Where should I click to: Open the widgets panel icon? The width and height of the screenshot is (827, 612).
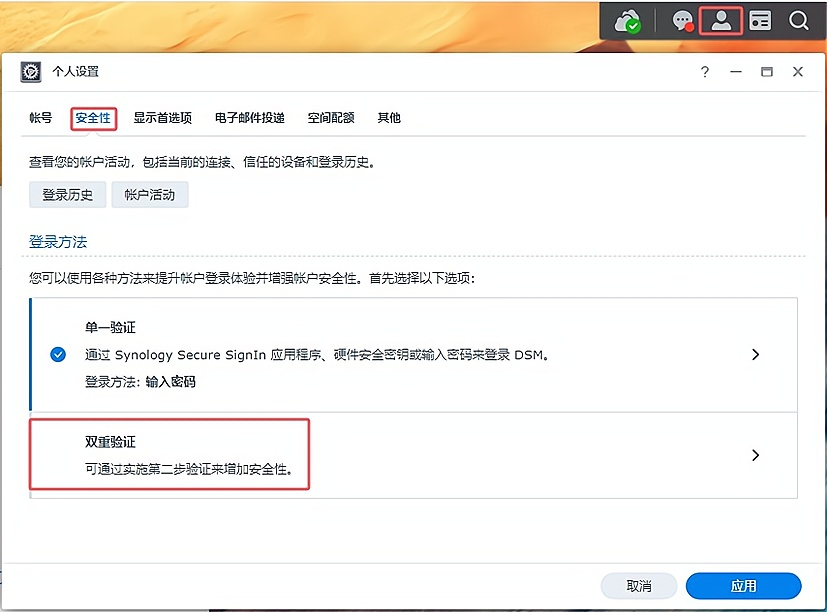761,21
